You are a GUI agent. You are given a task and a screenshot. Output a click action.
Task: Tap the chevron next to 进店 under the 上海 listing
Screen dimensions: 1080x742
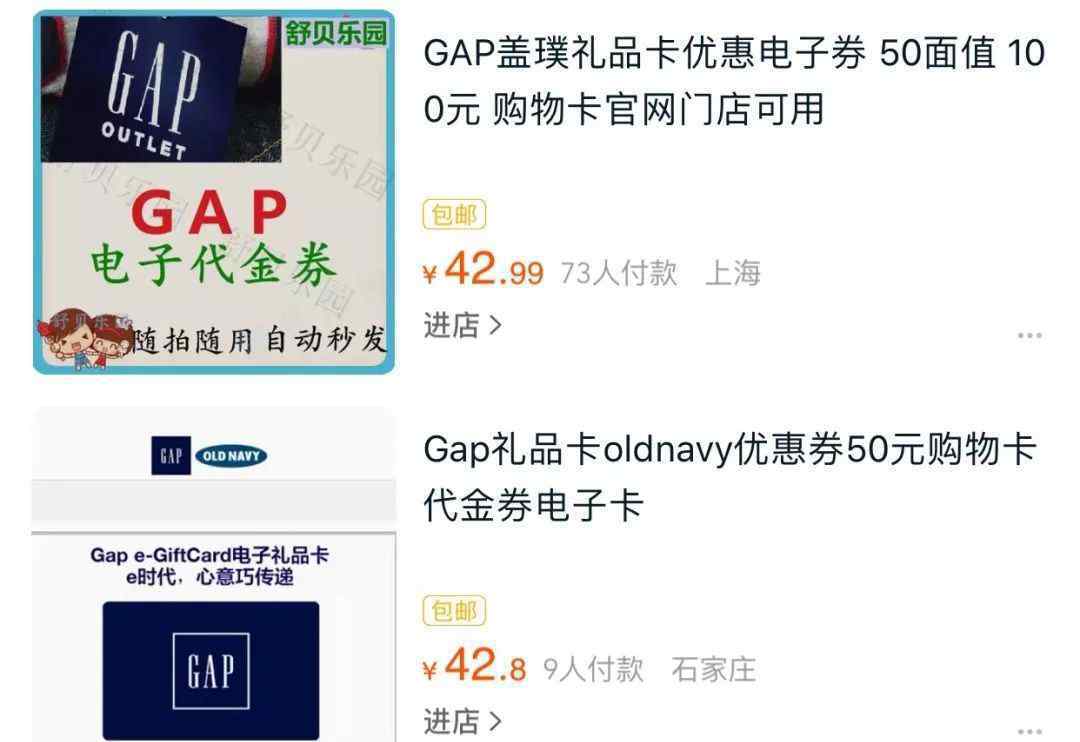pos(495,324)
